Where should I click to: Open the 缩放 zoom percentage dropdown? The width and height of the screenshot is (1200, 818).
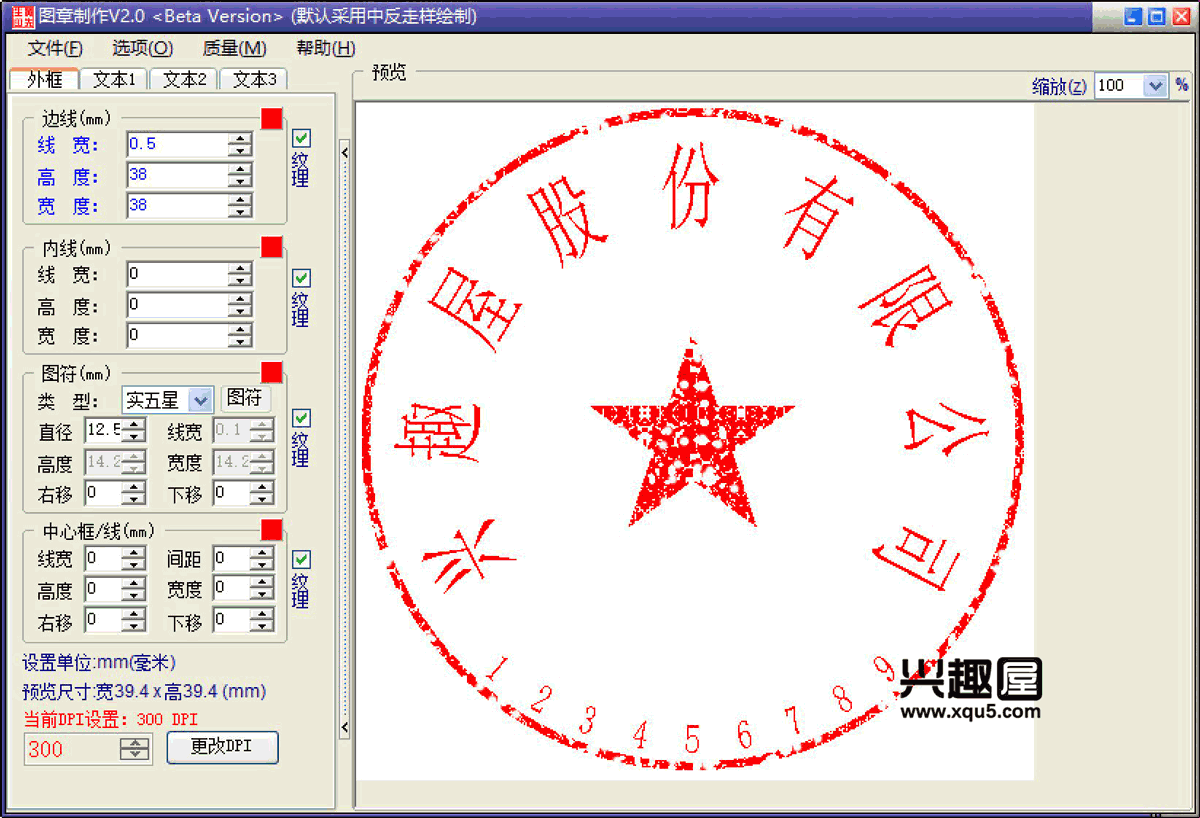pyautogui.click(x=1131, y=86)
